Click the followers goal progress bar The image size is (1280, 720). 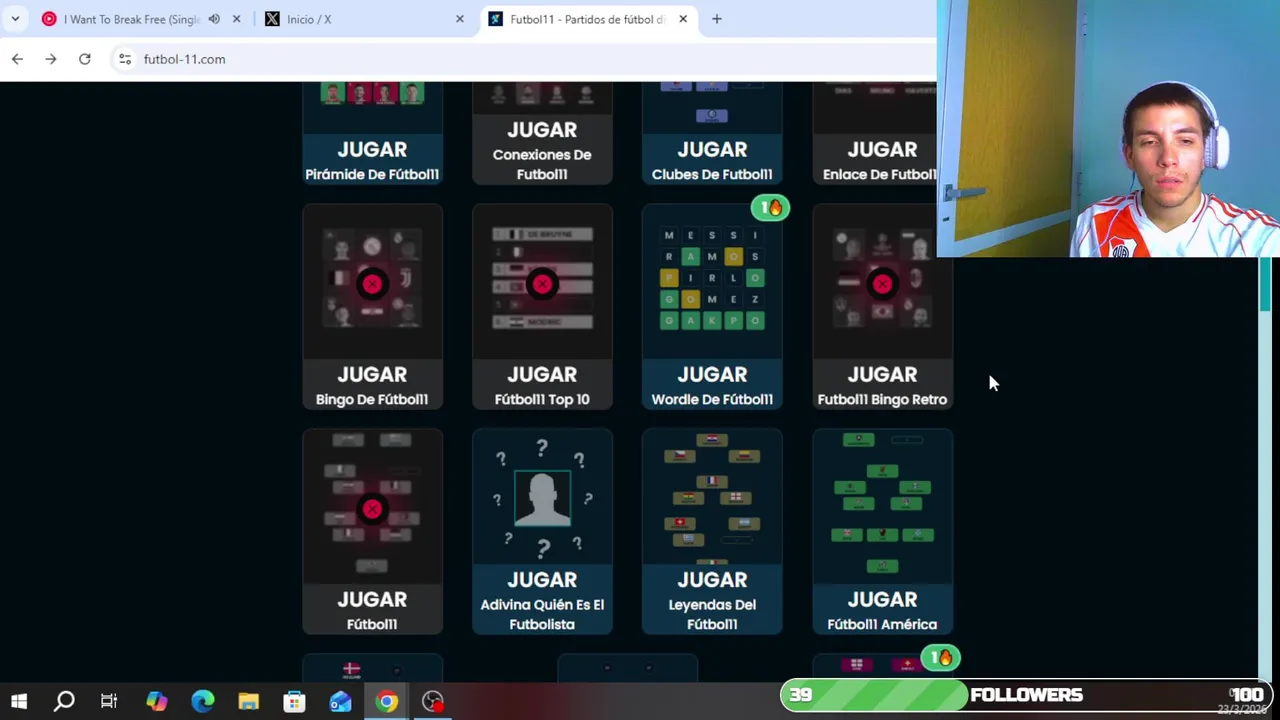pyautogui.click(x=1024, y=695)
